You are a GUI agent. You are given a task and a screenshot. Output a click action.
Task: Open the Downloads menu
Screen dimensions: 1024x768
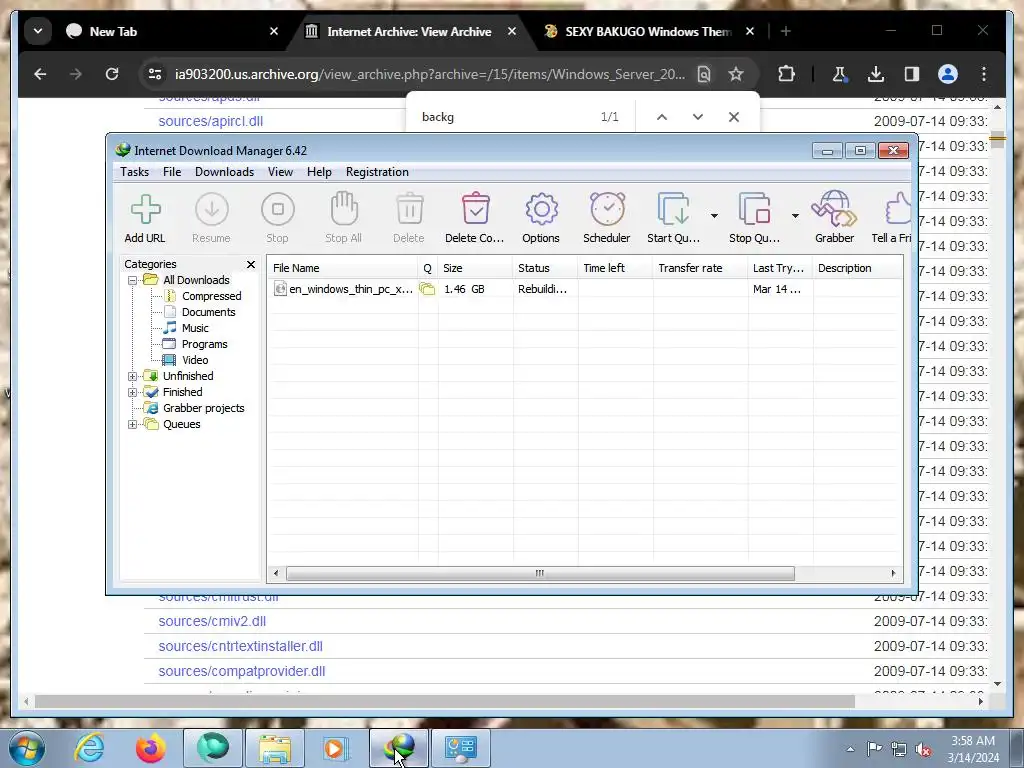(x=224, y=172)
